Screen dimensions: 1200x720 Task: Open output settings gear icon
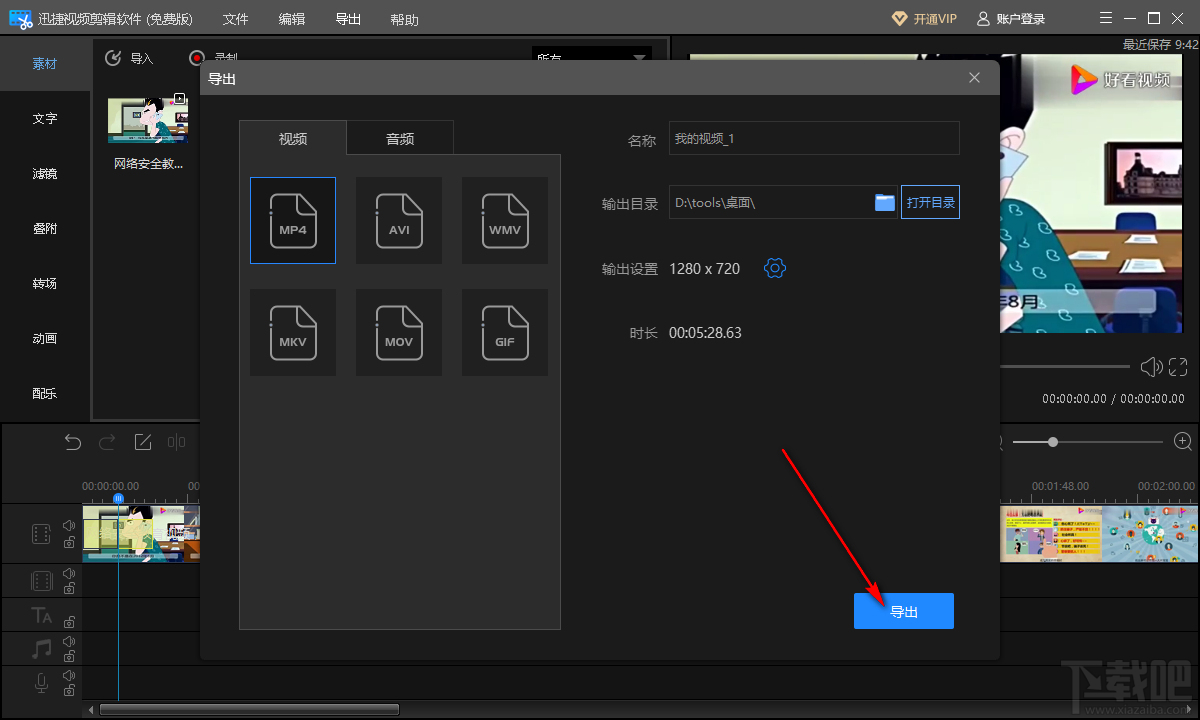[775, 268]
